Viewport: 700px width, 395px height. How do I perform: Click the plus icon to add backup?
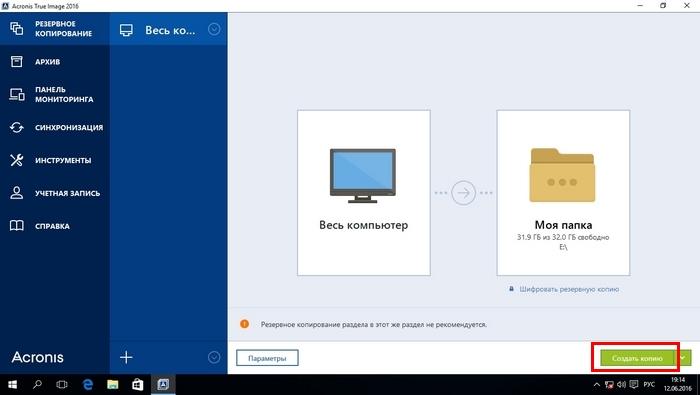point(126,357)
